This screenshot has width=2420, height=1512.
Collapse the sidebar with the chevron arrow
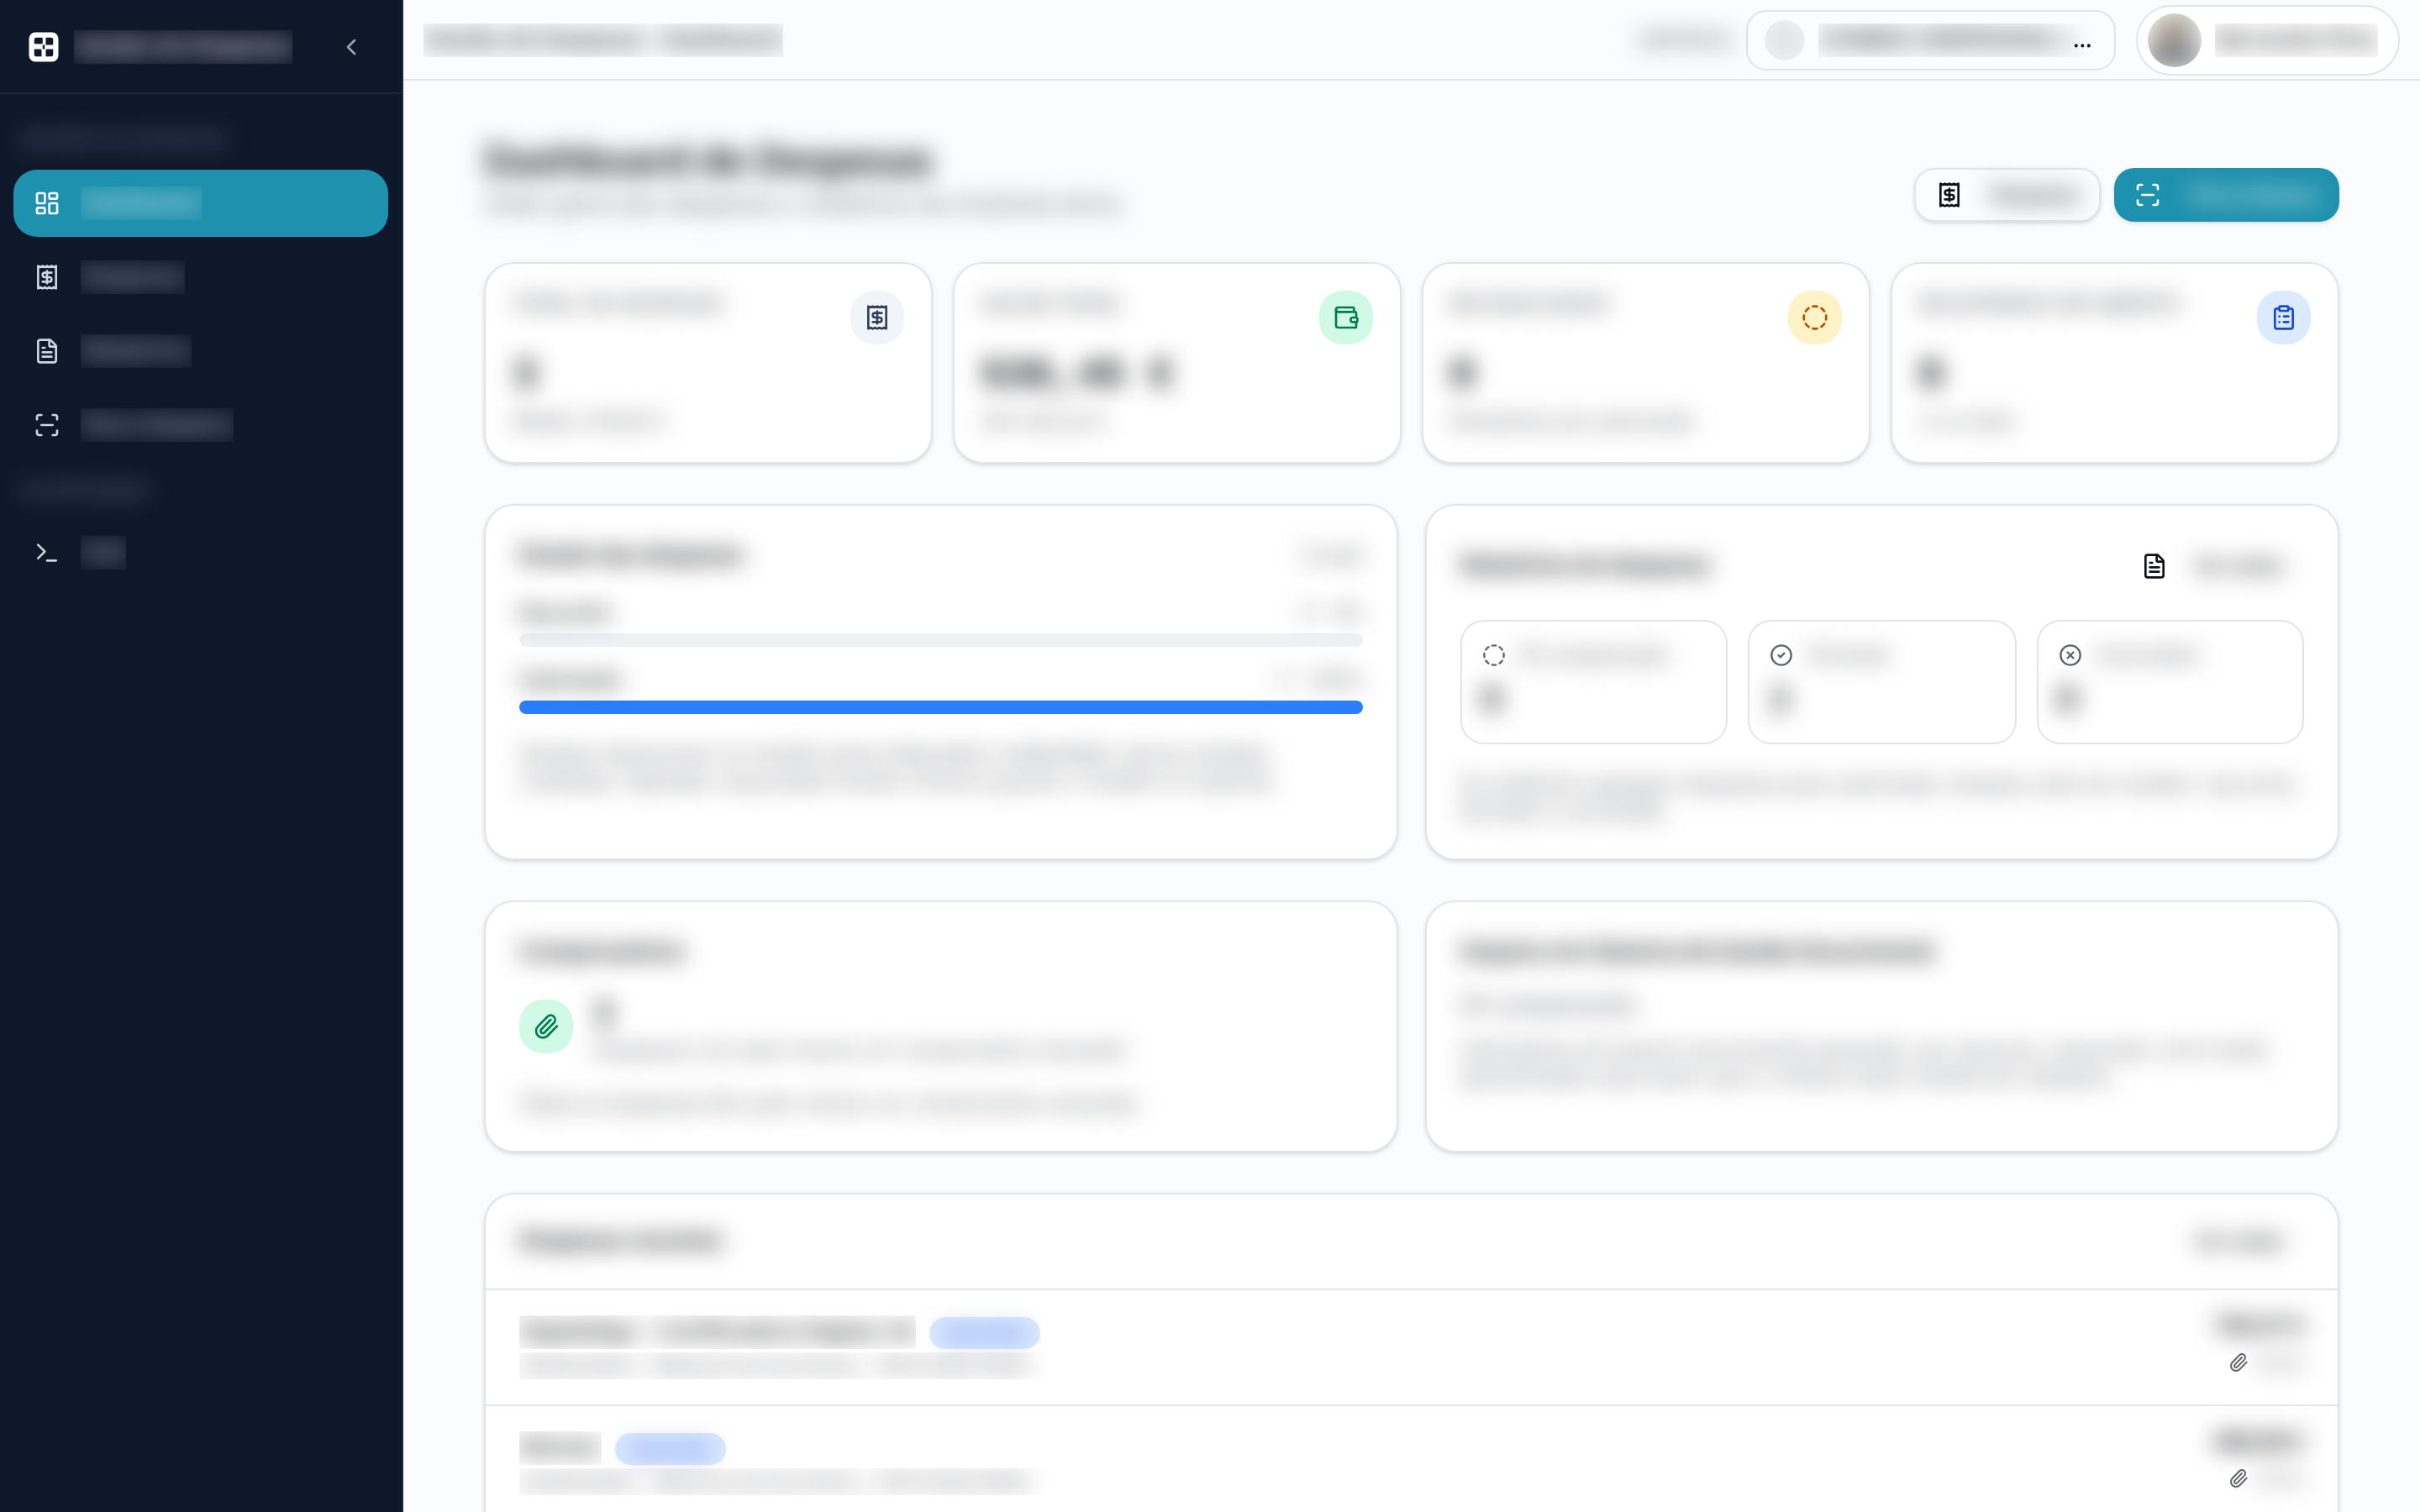pos(352,47)
